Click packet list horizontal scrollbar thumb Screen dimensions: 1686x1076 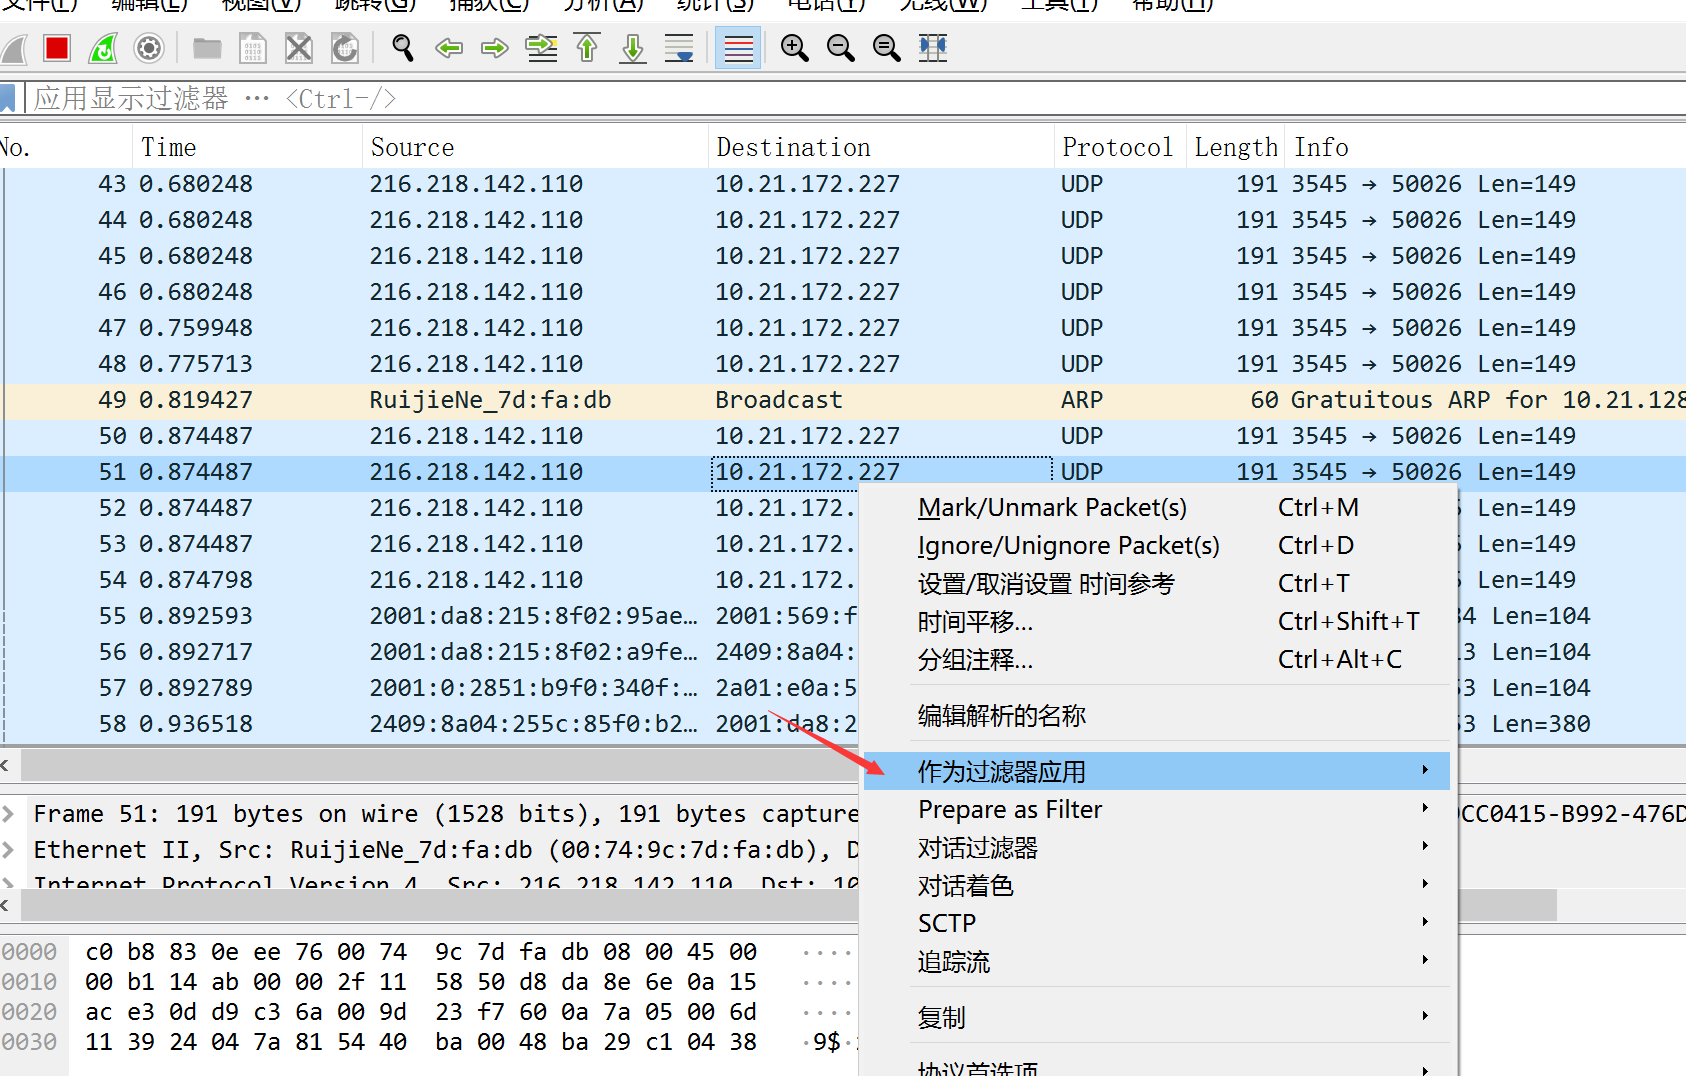click(440, 765)
